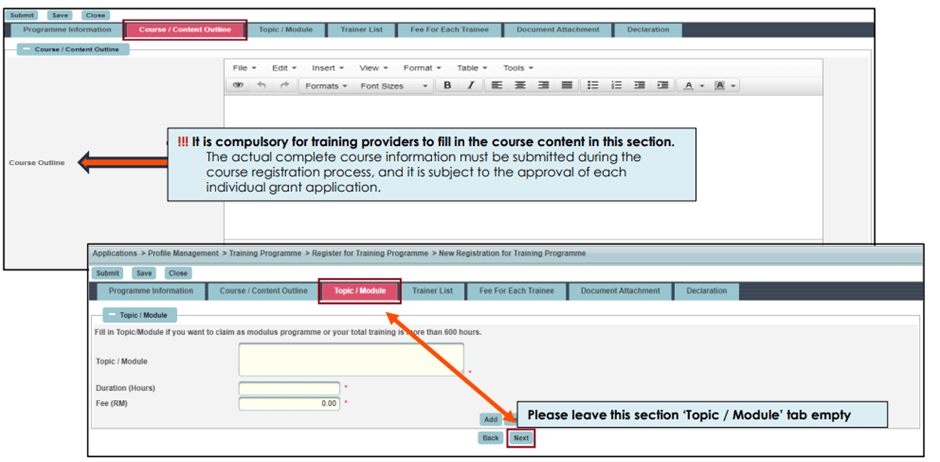Open the Document Attachment tab in upper window
Screen dimensions: 940x462
(x=558, y=30)
